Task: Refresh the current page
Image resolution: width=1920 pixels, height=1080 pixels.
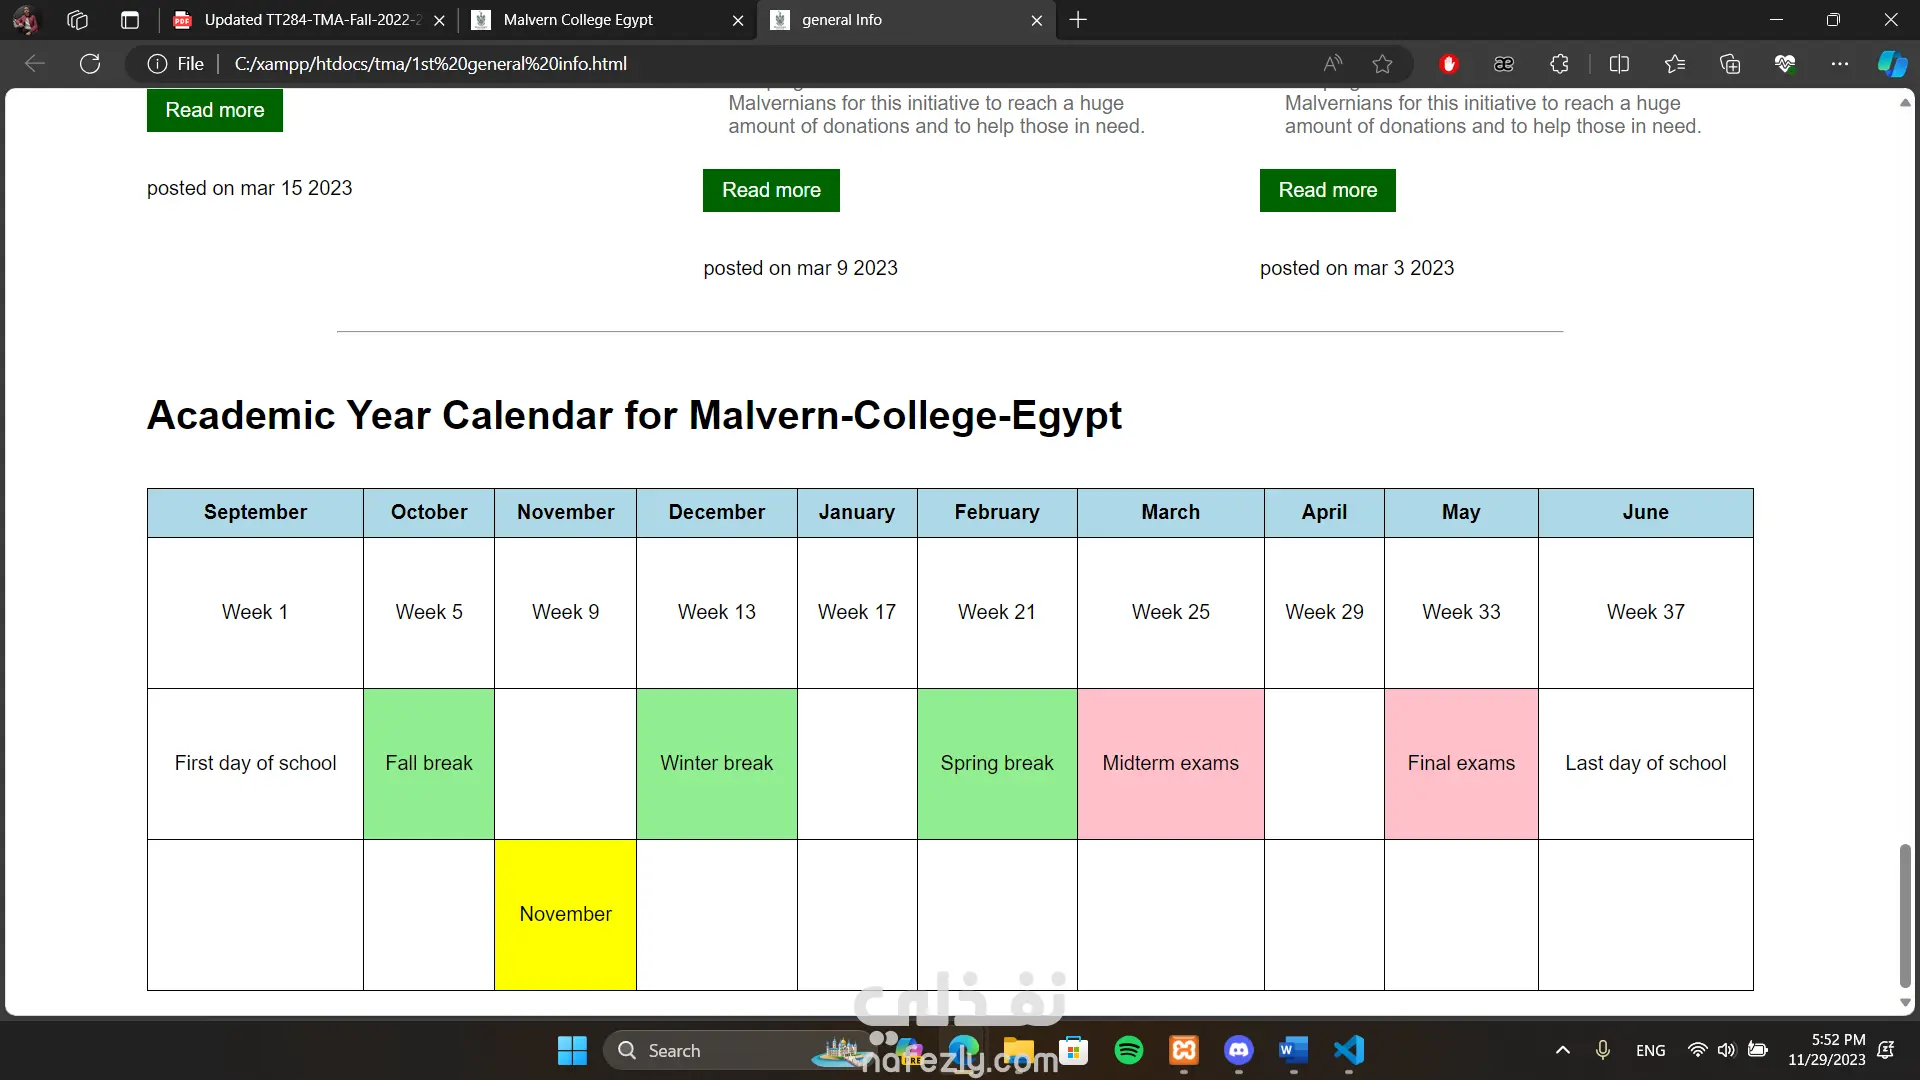Action: (90, 64)
